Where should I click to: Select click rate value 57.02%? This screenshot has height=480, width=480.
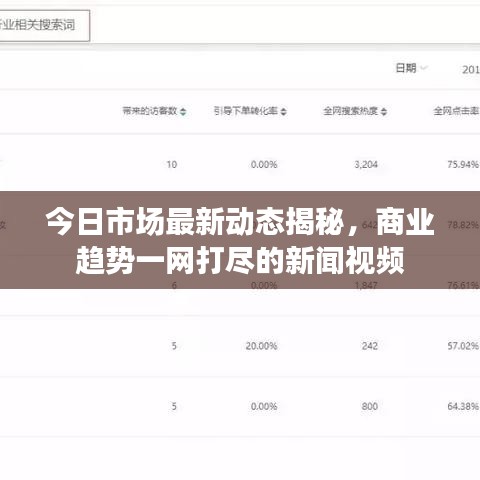pyautogui.click(x=463, y=346)
